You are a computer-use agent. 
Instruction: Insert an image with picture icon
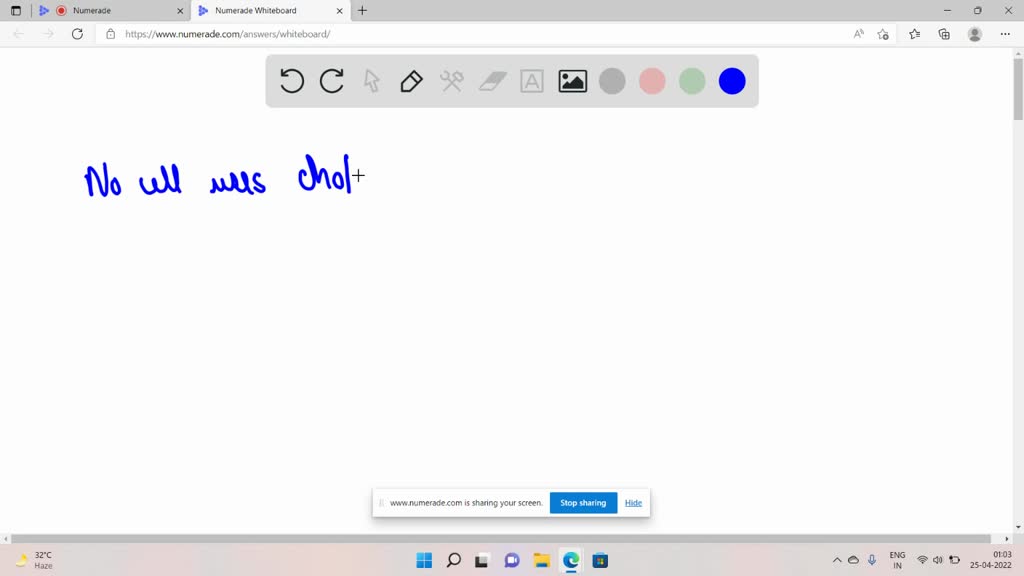(x=573, y=81)
